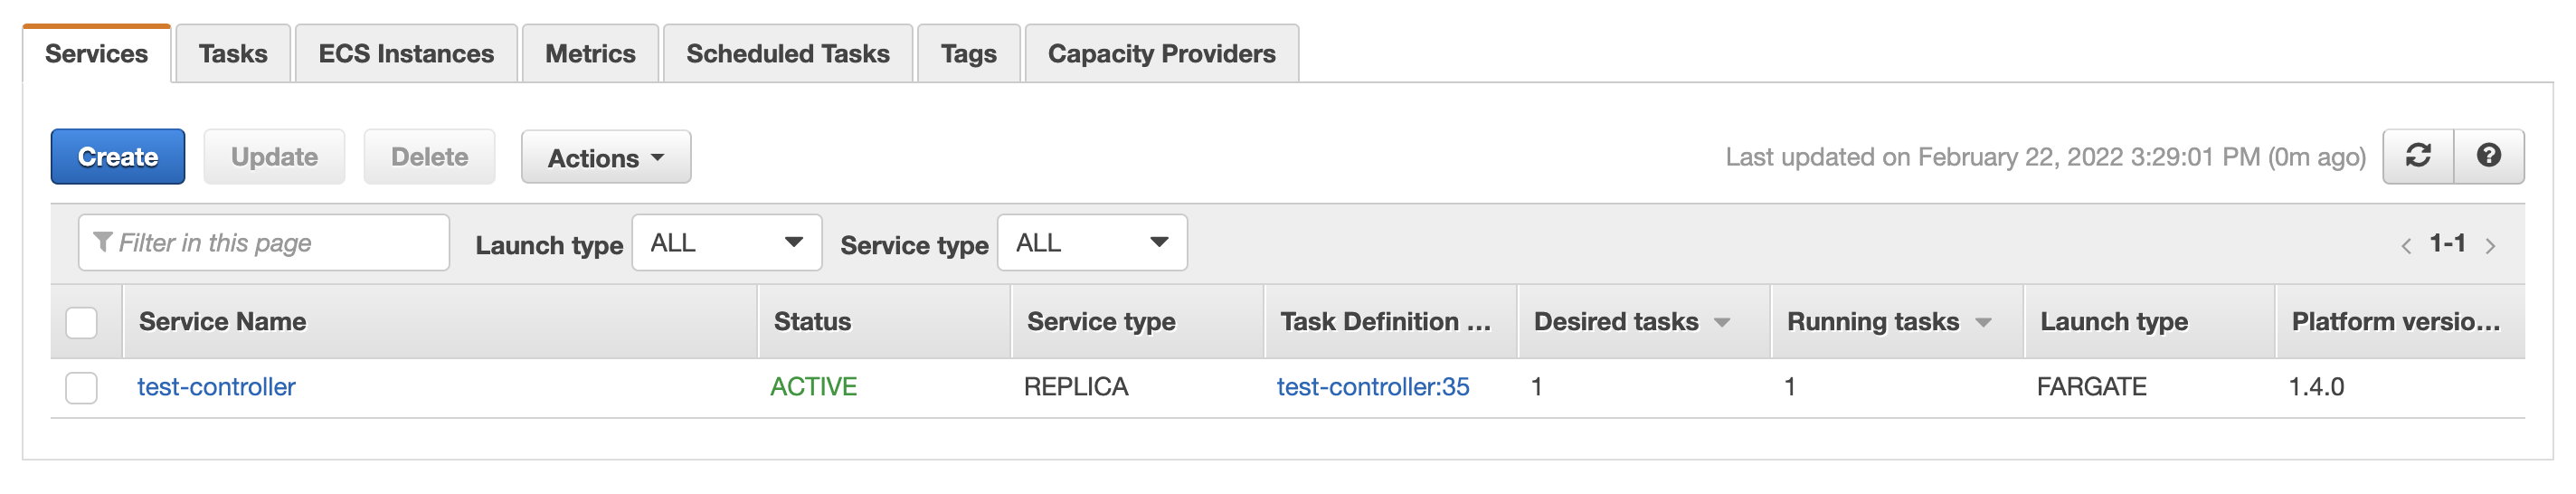
Task: Sort by Running tasks arrow
Action: (1984, 322)
